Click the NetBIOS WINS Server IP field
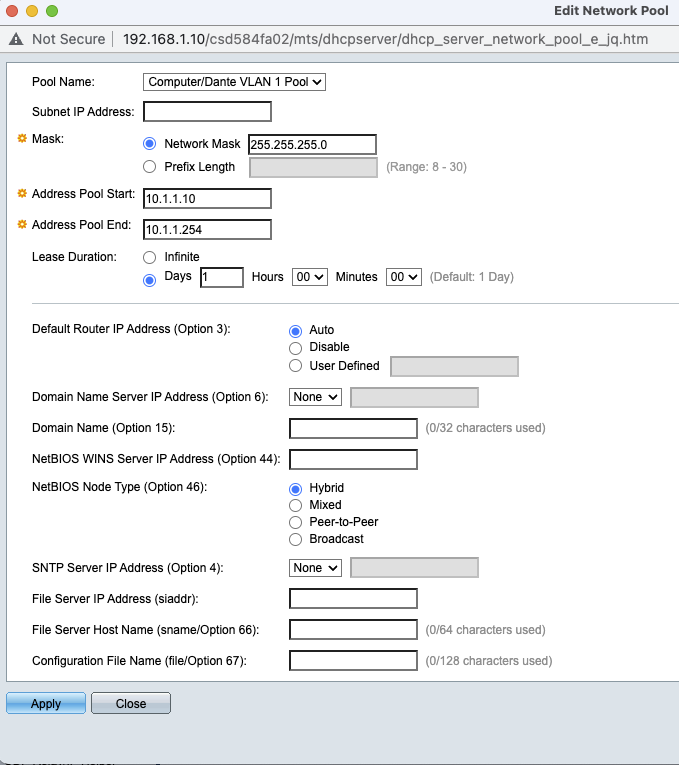The height and width of the screenshot is (765, 679). click(353, 460)
